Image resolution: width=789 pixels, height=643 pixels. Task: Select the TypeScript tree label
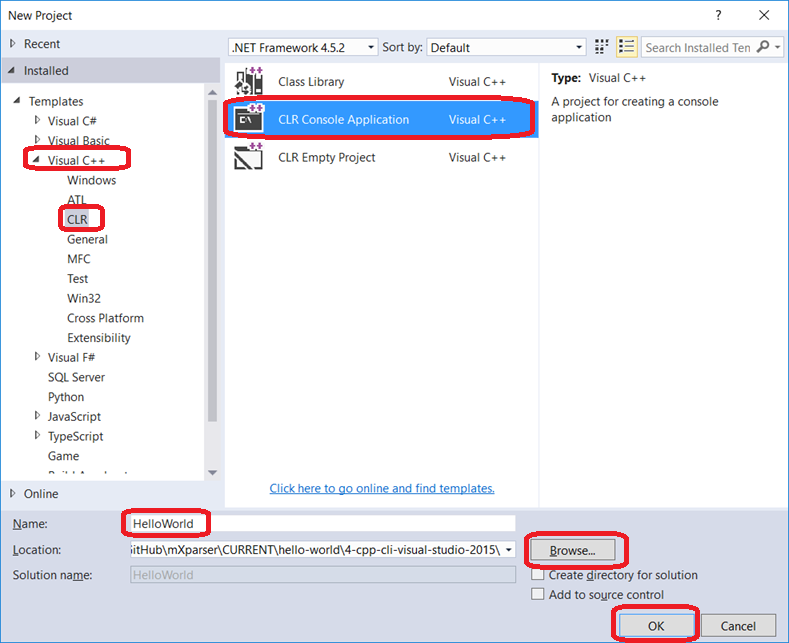(75, 436)
